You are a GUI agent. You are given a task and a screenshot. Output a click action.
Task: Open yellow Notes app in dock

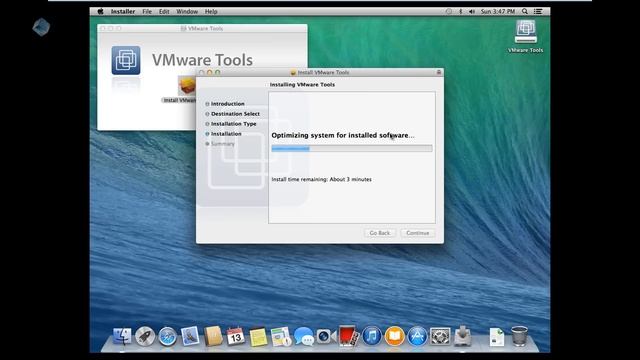[x=258, y=337]
